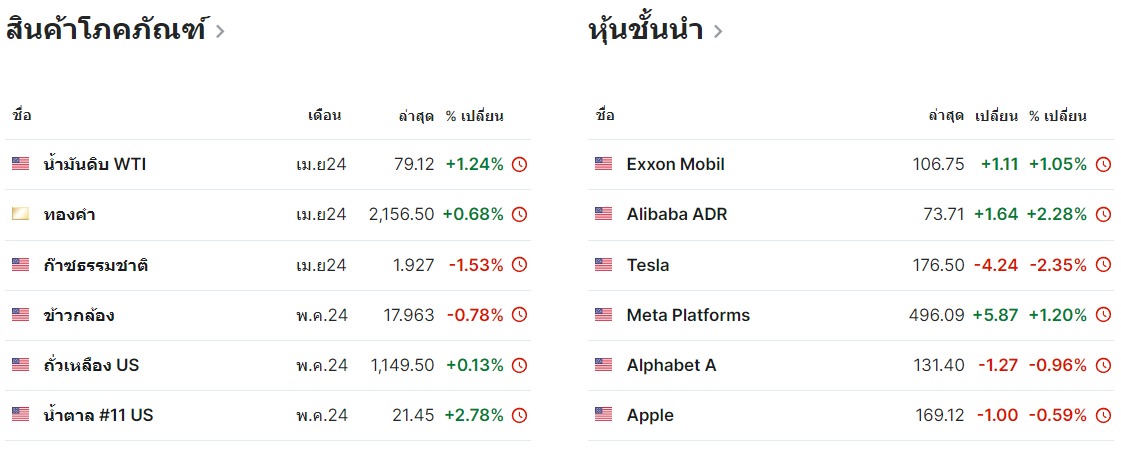Click the clock icon in ก๊าซธรรมชาติ row
This screenshot has width=1121, height=450.
point(519,265)
